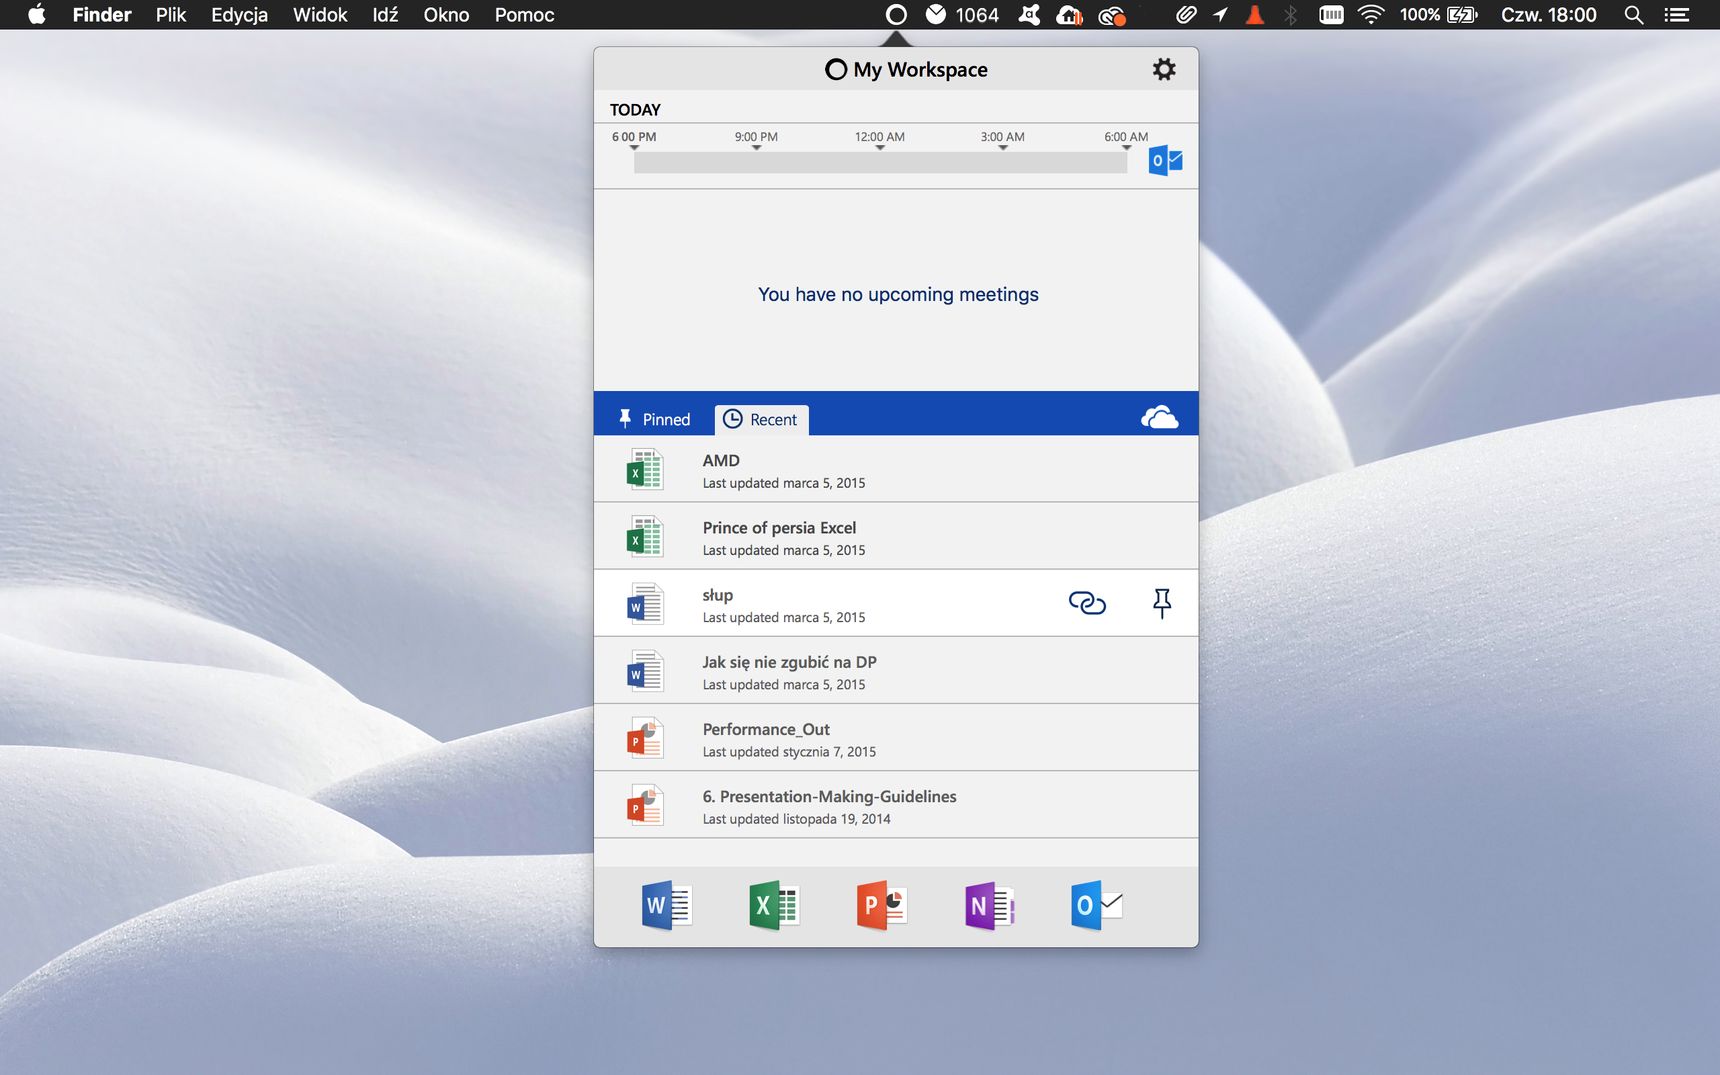The width and height of the screenshot is (1720, 1075).
Task: Open the My Workspace settings gear
Action: (1164, 69)
